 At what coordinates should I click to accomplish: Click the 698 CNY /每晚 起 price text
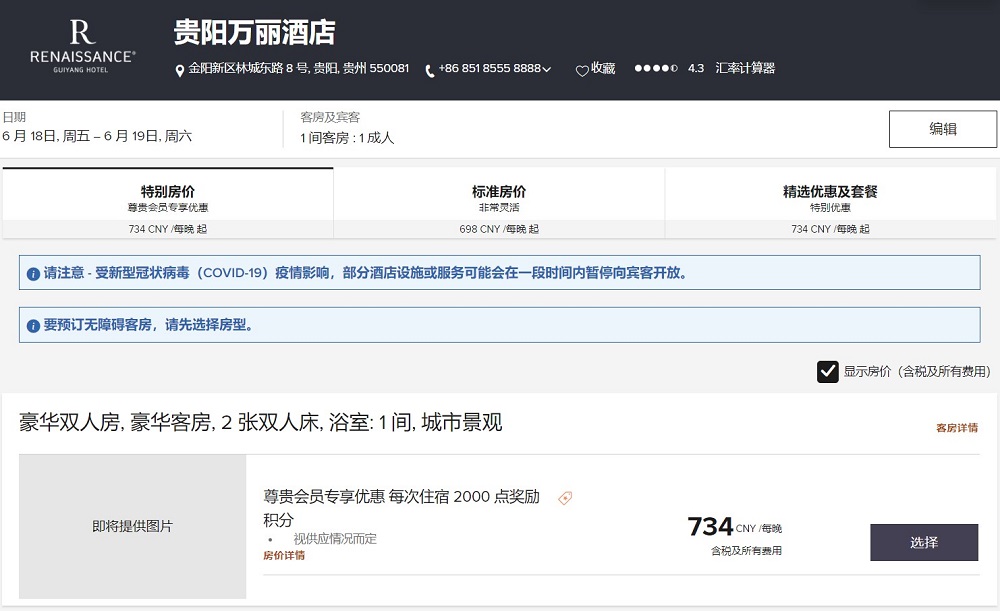pyautogui.click(x=499, y=229)
